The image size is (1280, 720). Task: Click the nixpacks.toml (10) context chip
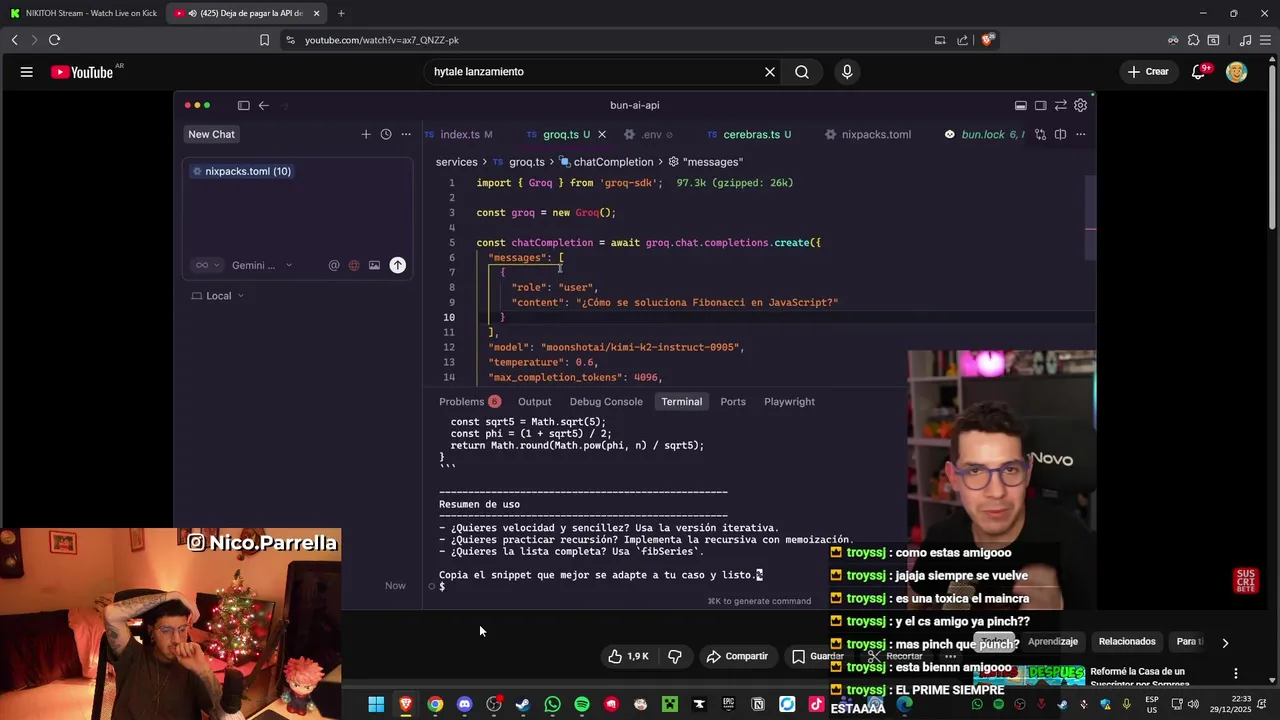point(241,171)
